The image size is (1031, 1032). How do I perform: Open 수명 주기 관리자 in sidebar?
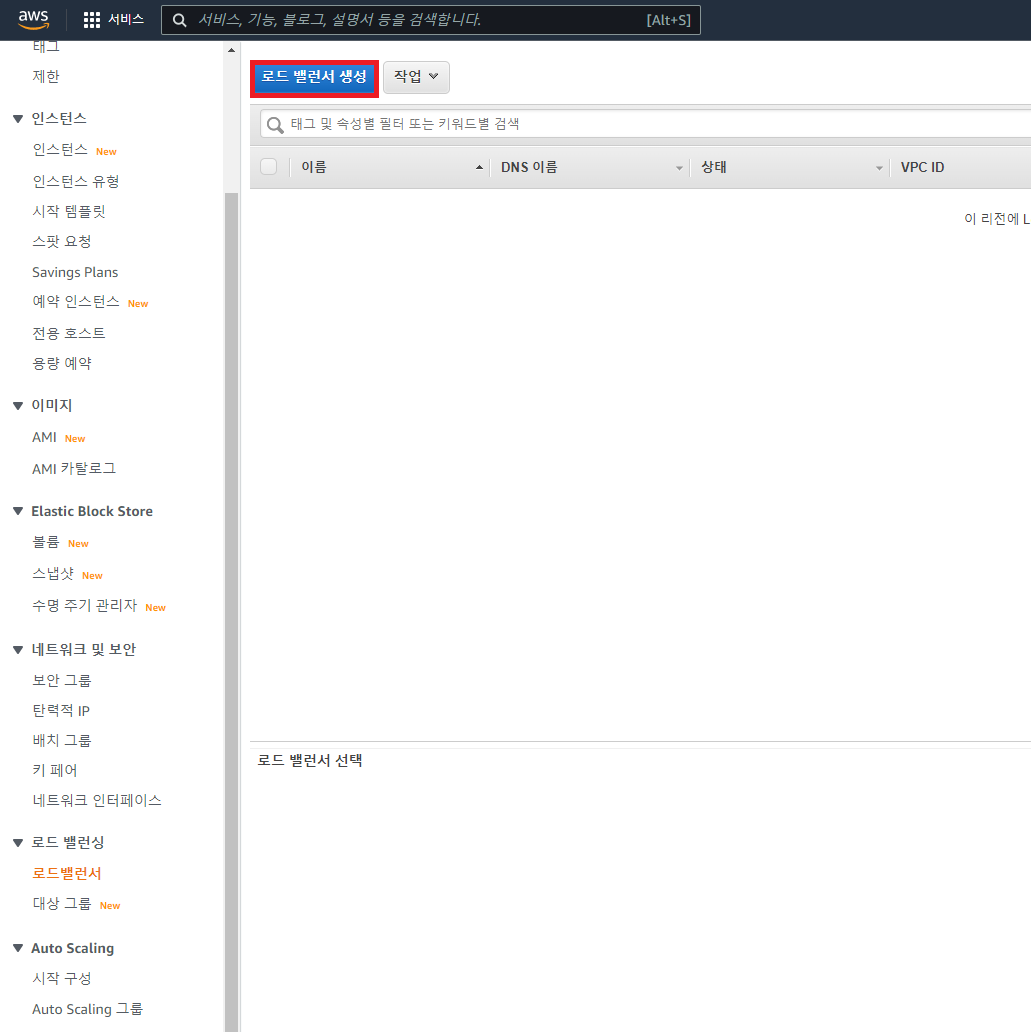[84, 606]
